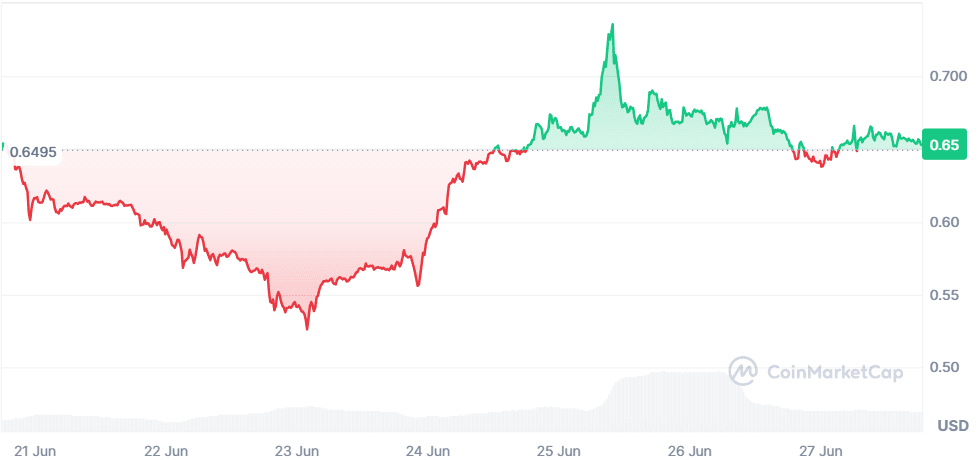The height and width of the screenshot is (460, 978).
Task: Click the CoinMarketCap watermark text
Action: click(834, 373)
